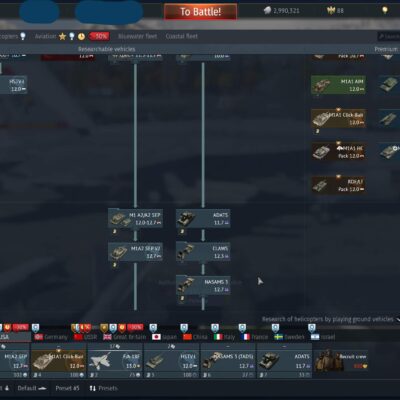The image size is (400, 400).
Task: Select the premium M1A1 AIM tank
Action: 338,85
